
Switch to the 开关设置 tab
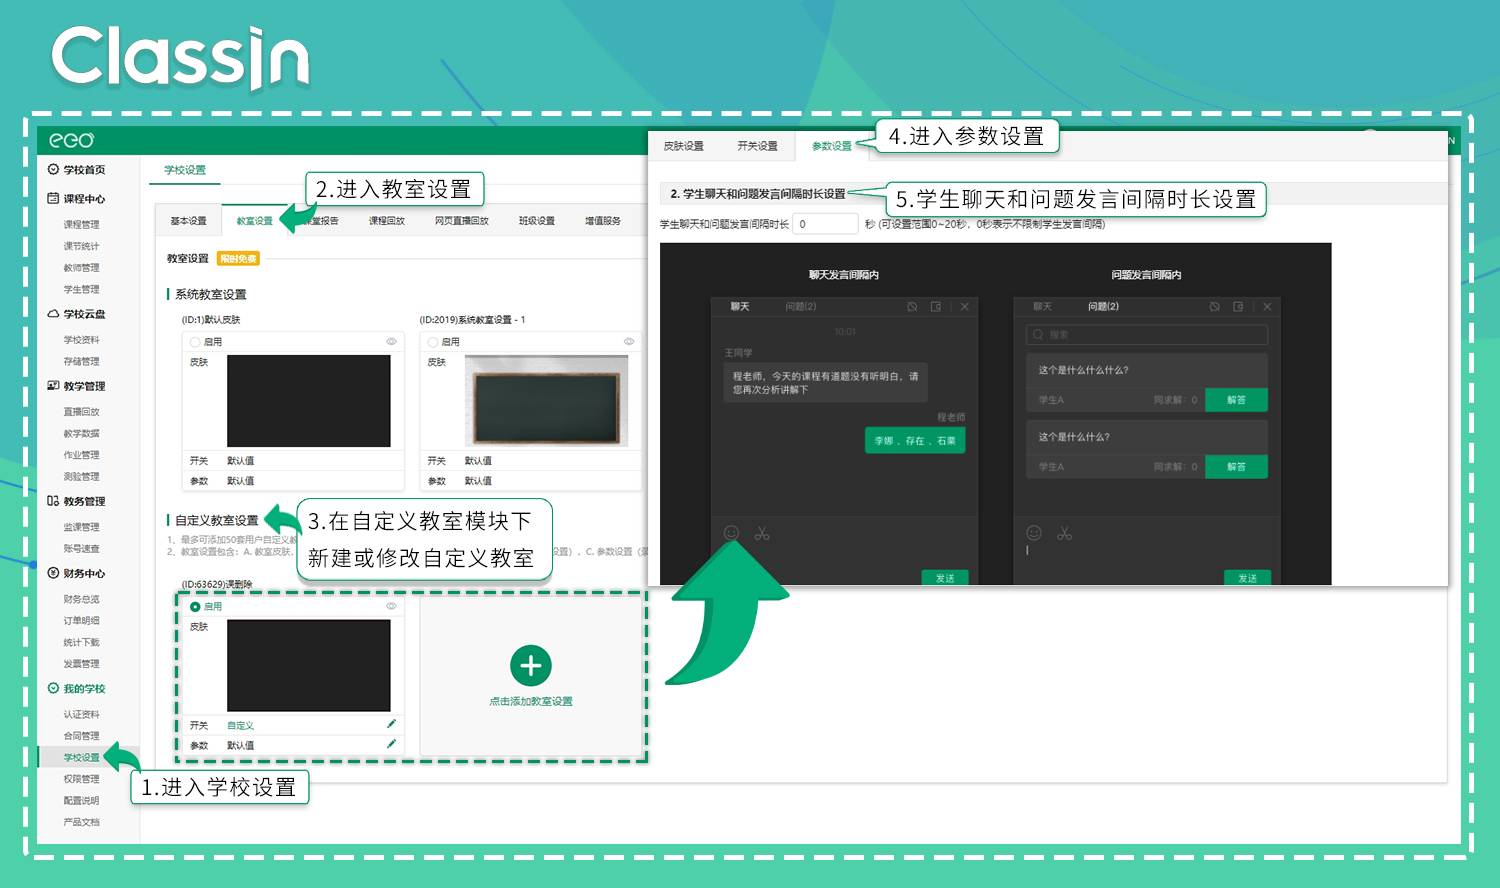[757, 146]
